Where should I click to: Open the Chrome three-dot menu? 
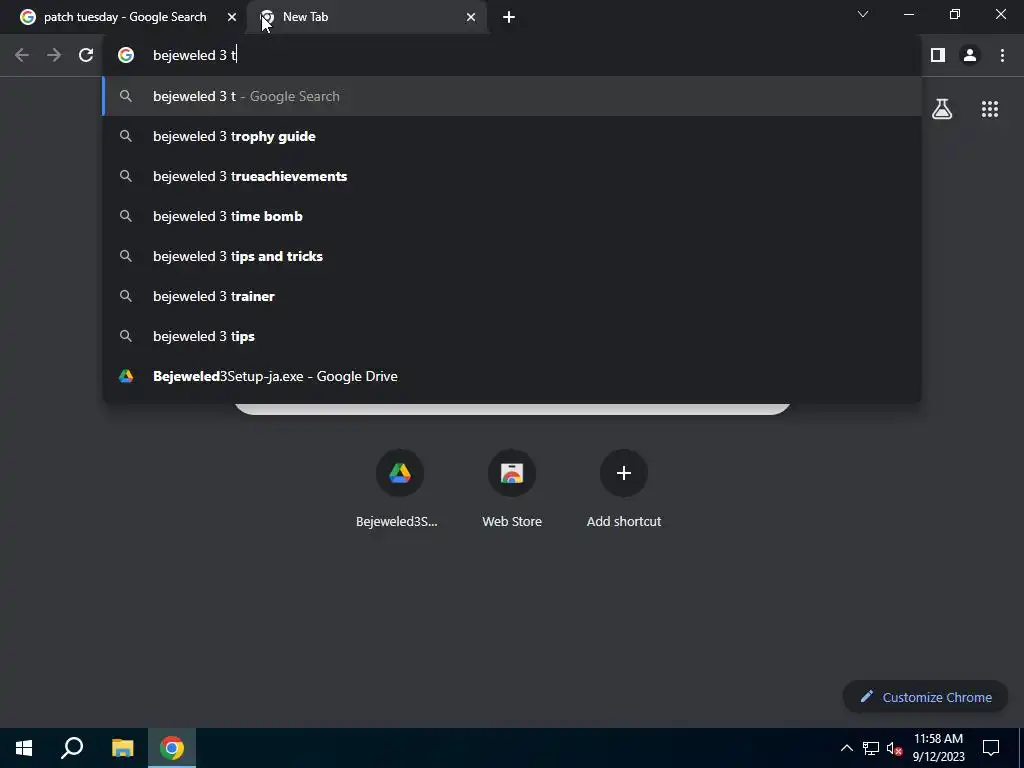click(1002, 56)
